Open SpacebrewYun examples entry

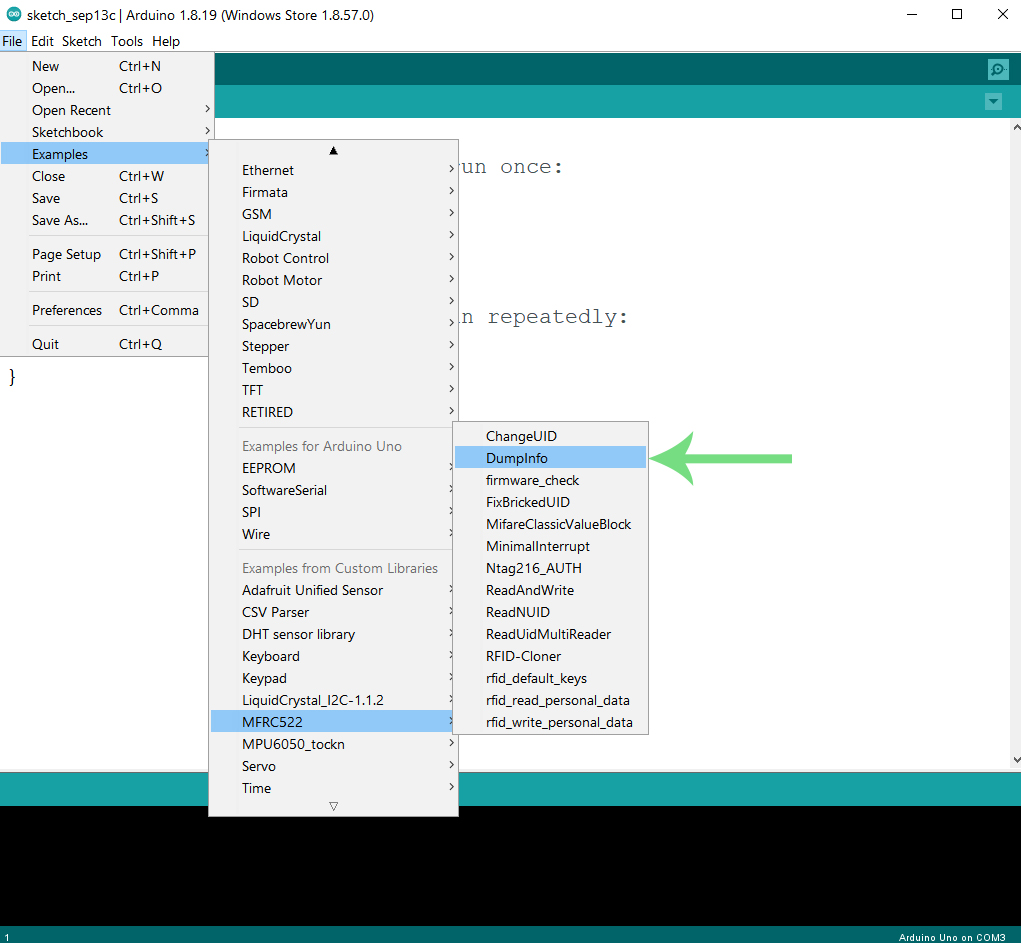pyautogui.click(x=333, y=324)
